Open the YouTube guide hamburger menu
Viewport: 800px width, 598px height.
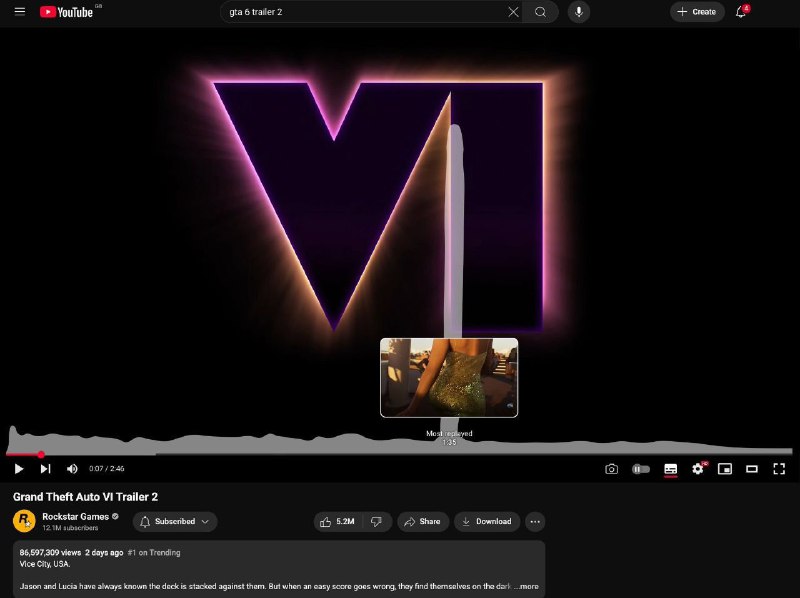[20, 11]
